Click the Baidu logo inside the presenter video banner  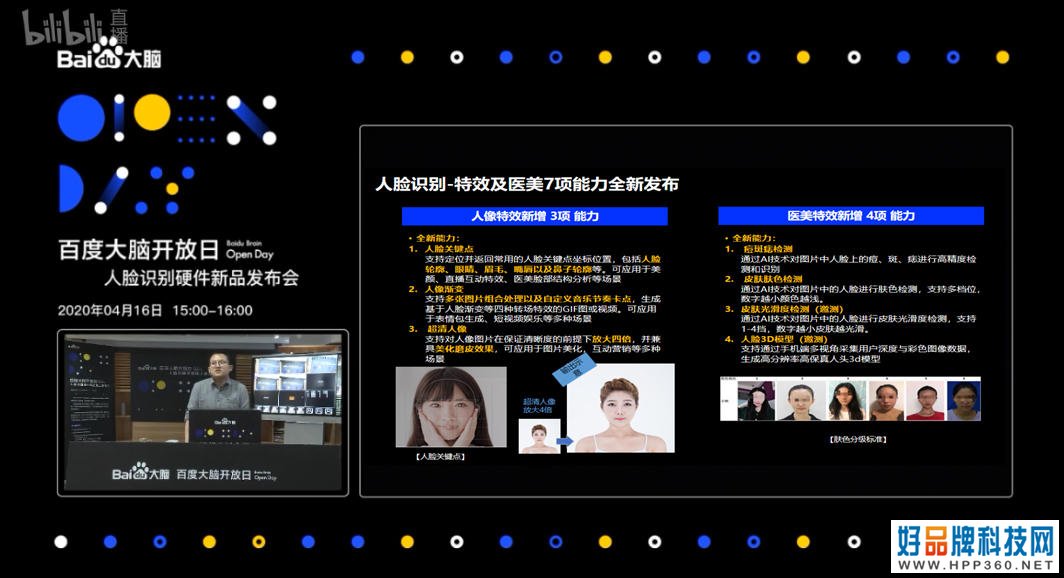[140, 471]
